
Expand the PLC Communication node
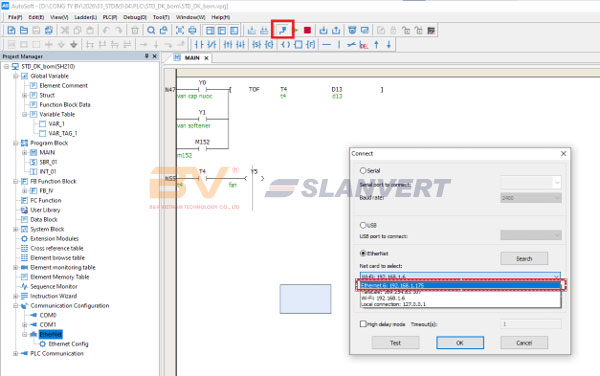click(16, 353)
